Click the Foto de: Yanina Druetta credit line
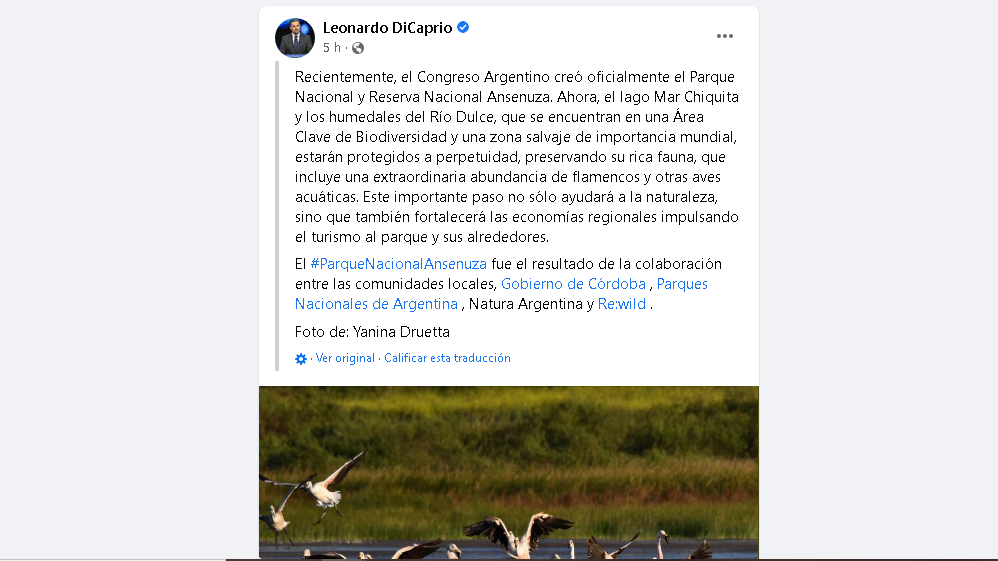This screenshot has width=998, height=561. click(372, 332)
